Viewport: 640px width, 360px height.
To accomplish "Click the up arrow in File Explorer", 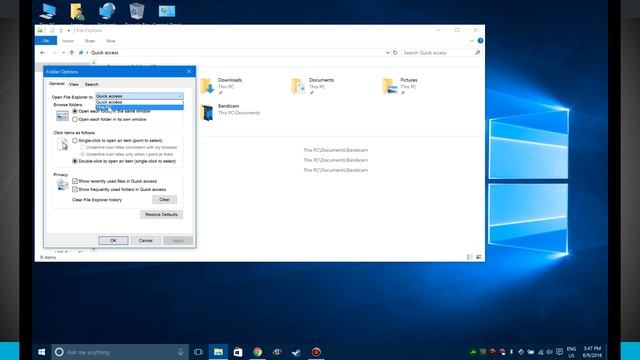I will pos(72,53).
